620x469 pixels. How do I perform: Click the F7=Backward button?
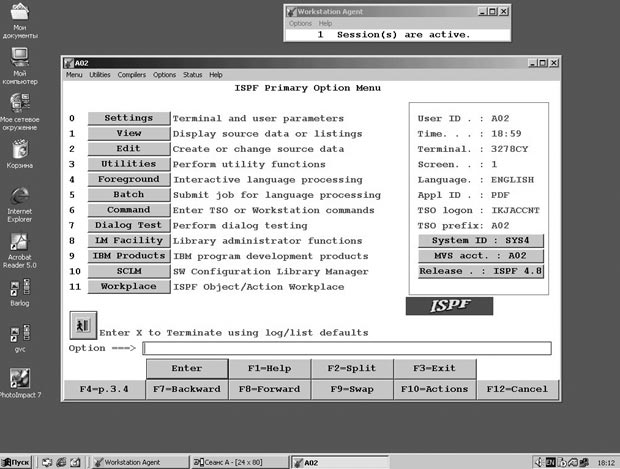pos(187,390)
